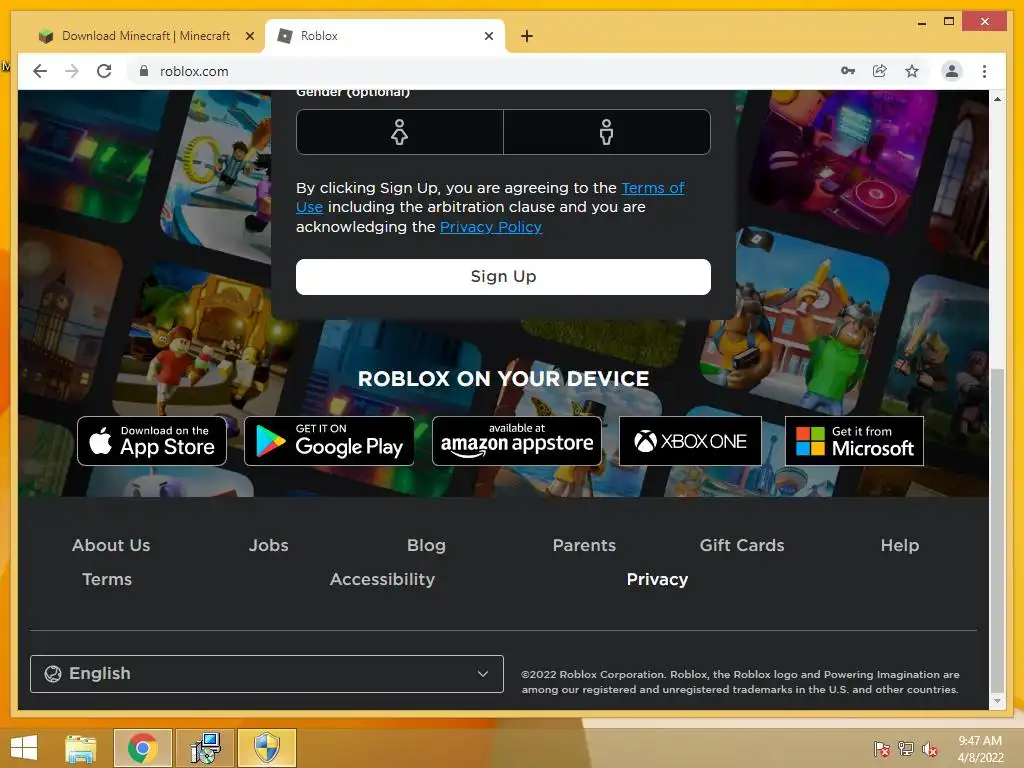This screenshot has height=768, width=1024.
Task: Expand the English language dropdown
Action: [266, 673]
